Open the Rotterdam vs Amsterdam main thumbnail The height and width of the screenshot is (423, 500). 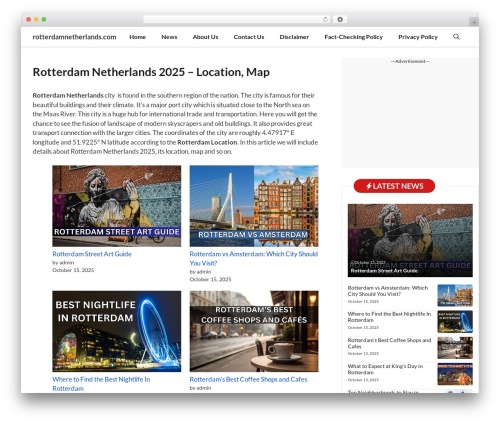(x=254, y=206)
